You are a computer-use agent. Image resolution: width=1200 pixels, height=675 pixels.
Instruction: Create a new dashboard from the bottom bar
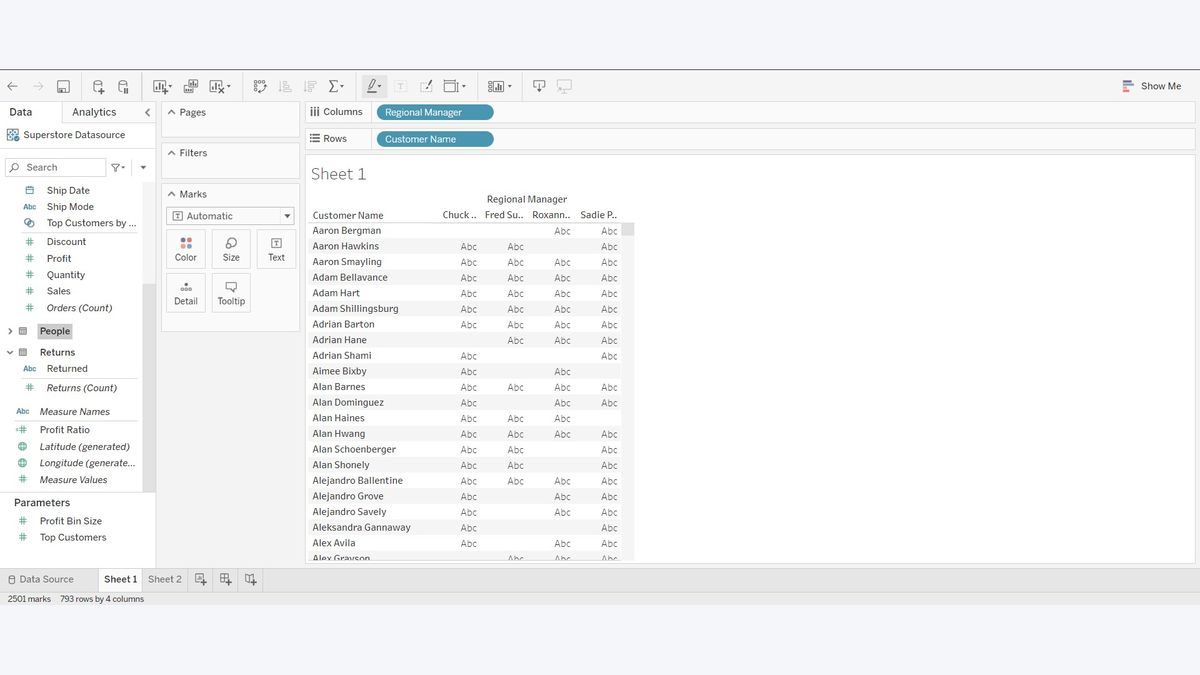pyautogui.click(x=225, y=579)
